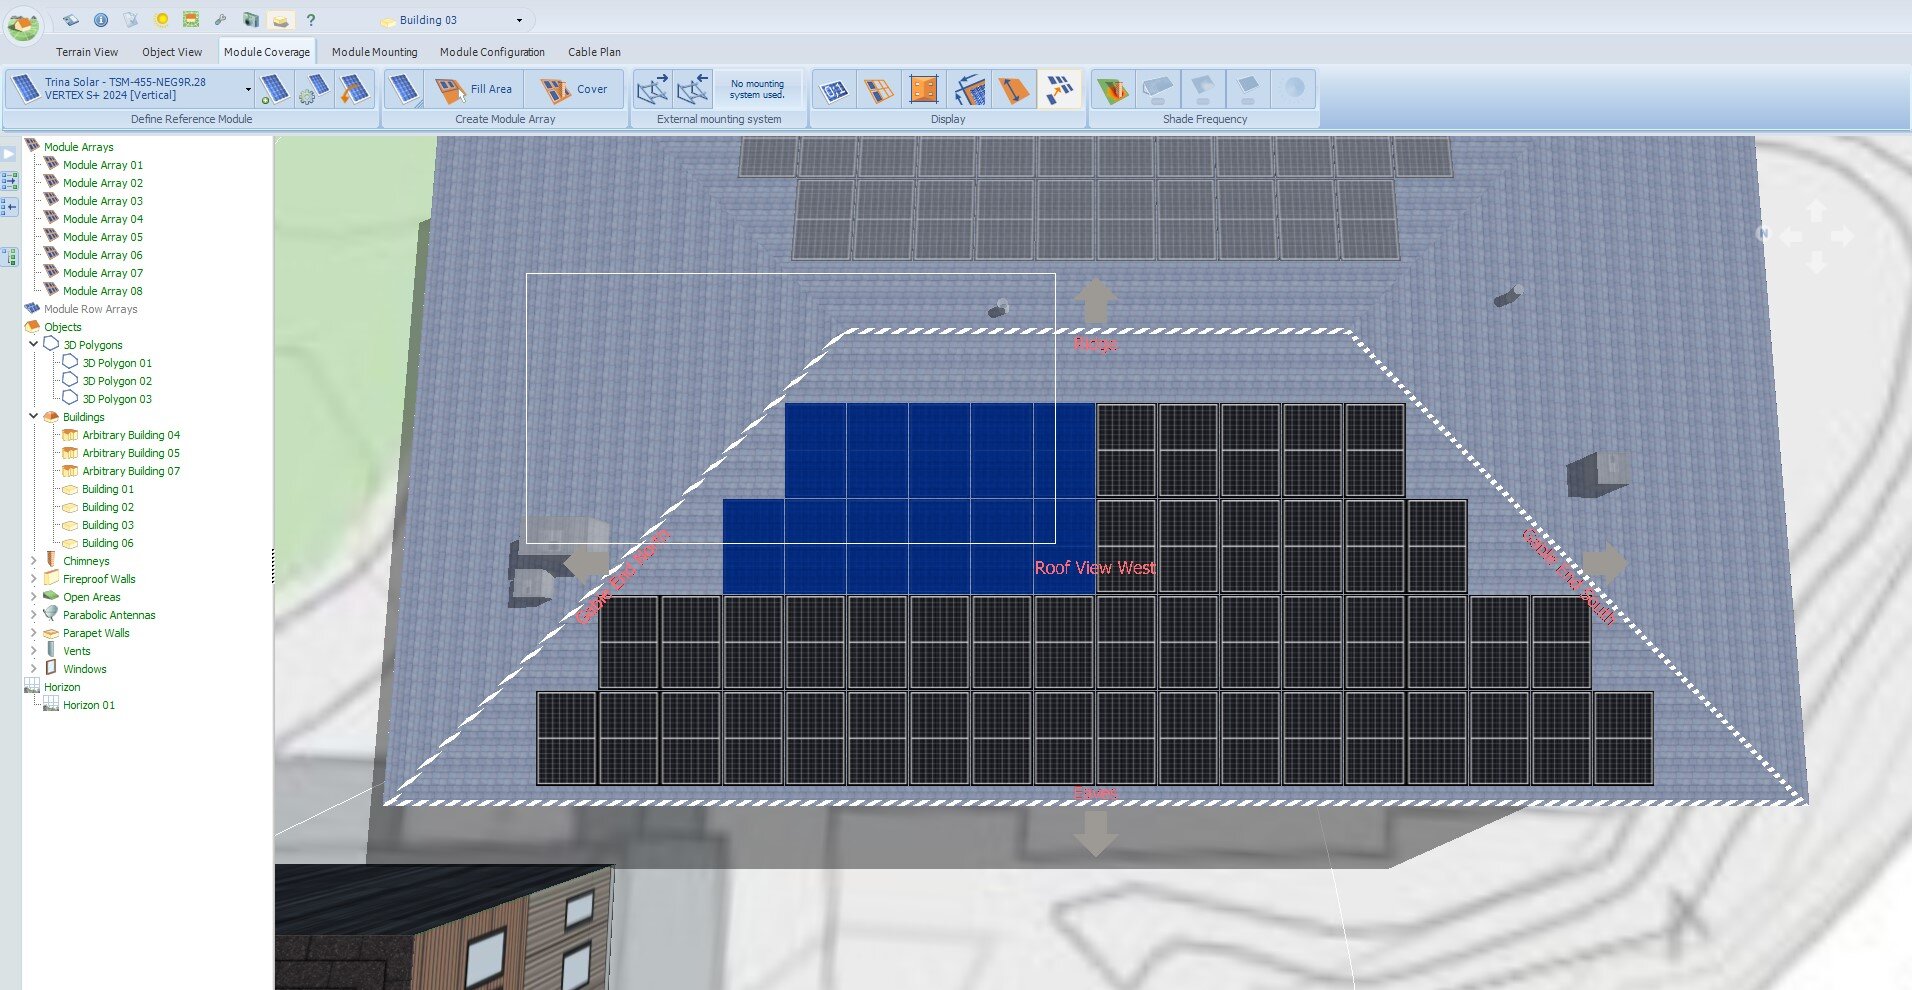Screen dimensions: 1912x990
Task: Open the camera screenshot tool
Action: point(251,20)
